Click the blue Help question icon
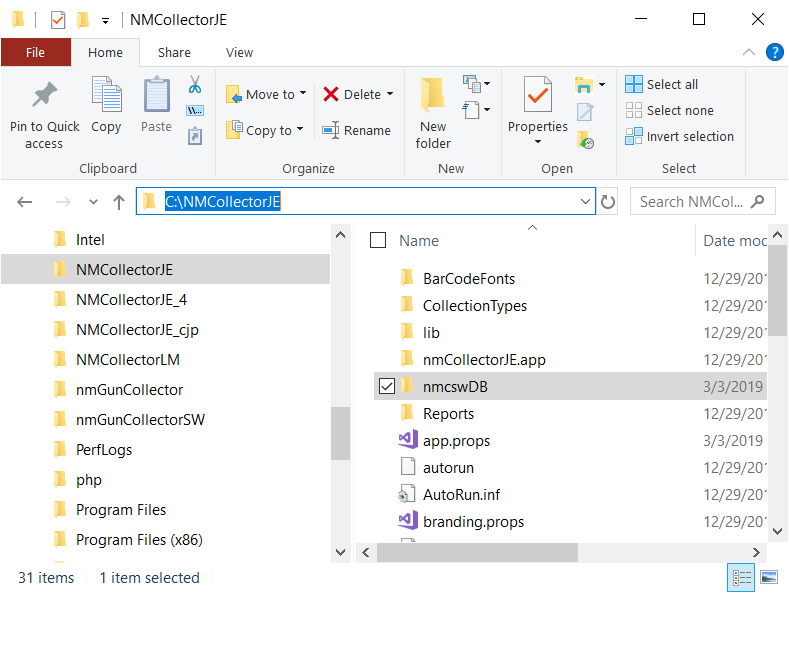This screenshot has width=789, height=656. pos(774,52)
